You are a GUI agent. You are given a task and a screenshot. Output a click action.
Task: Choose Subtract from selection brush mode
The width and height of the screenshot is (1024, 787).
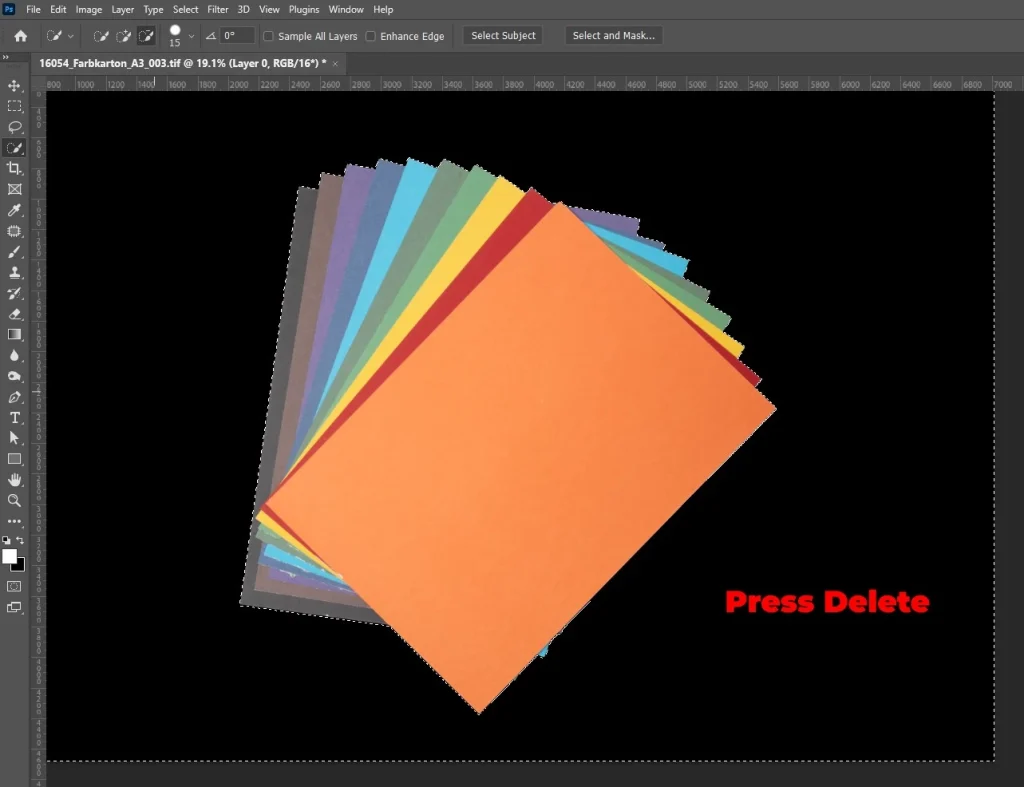pyautogui.click(x=146, y=36)
